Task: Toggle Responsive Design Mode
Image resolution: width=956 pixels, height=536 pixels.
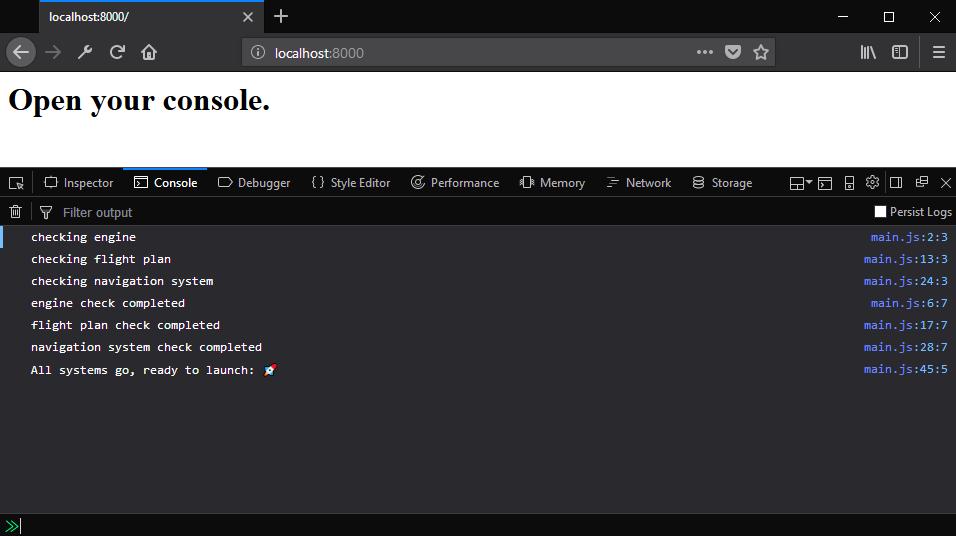Action: point(849,183)
